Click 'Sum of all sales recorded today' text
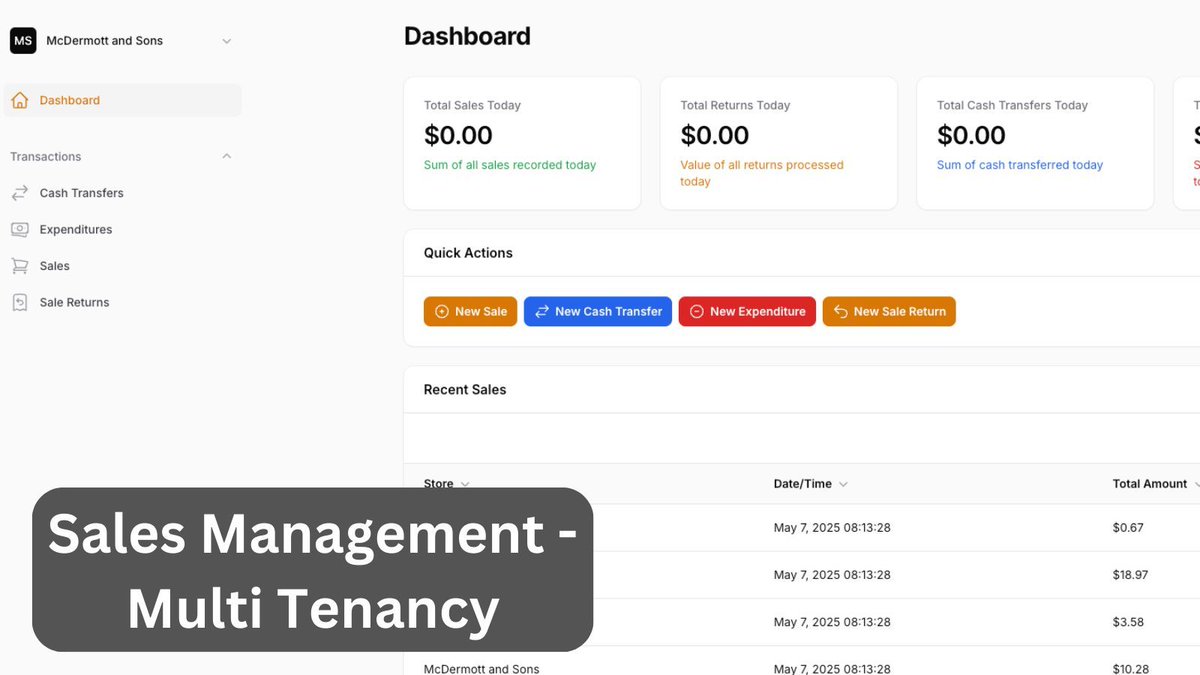This screenshot has width=1200, height=675. point(510,165)
